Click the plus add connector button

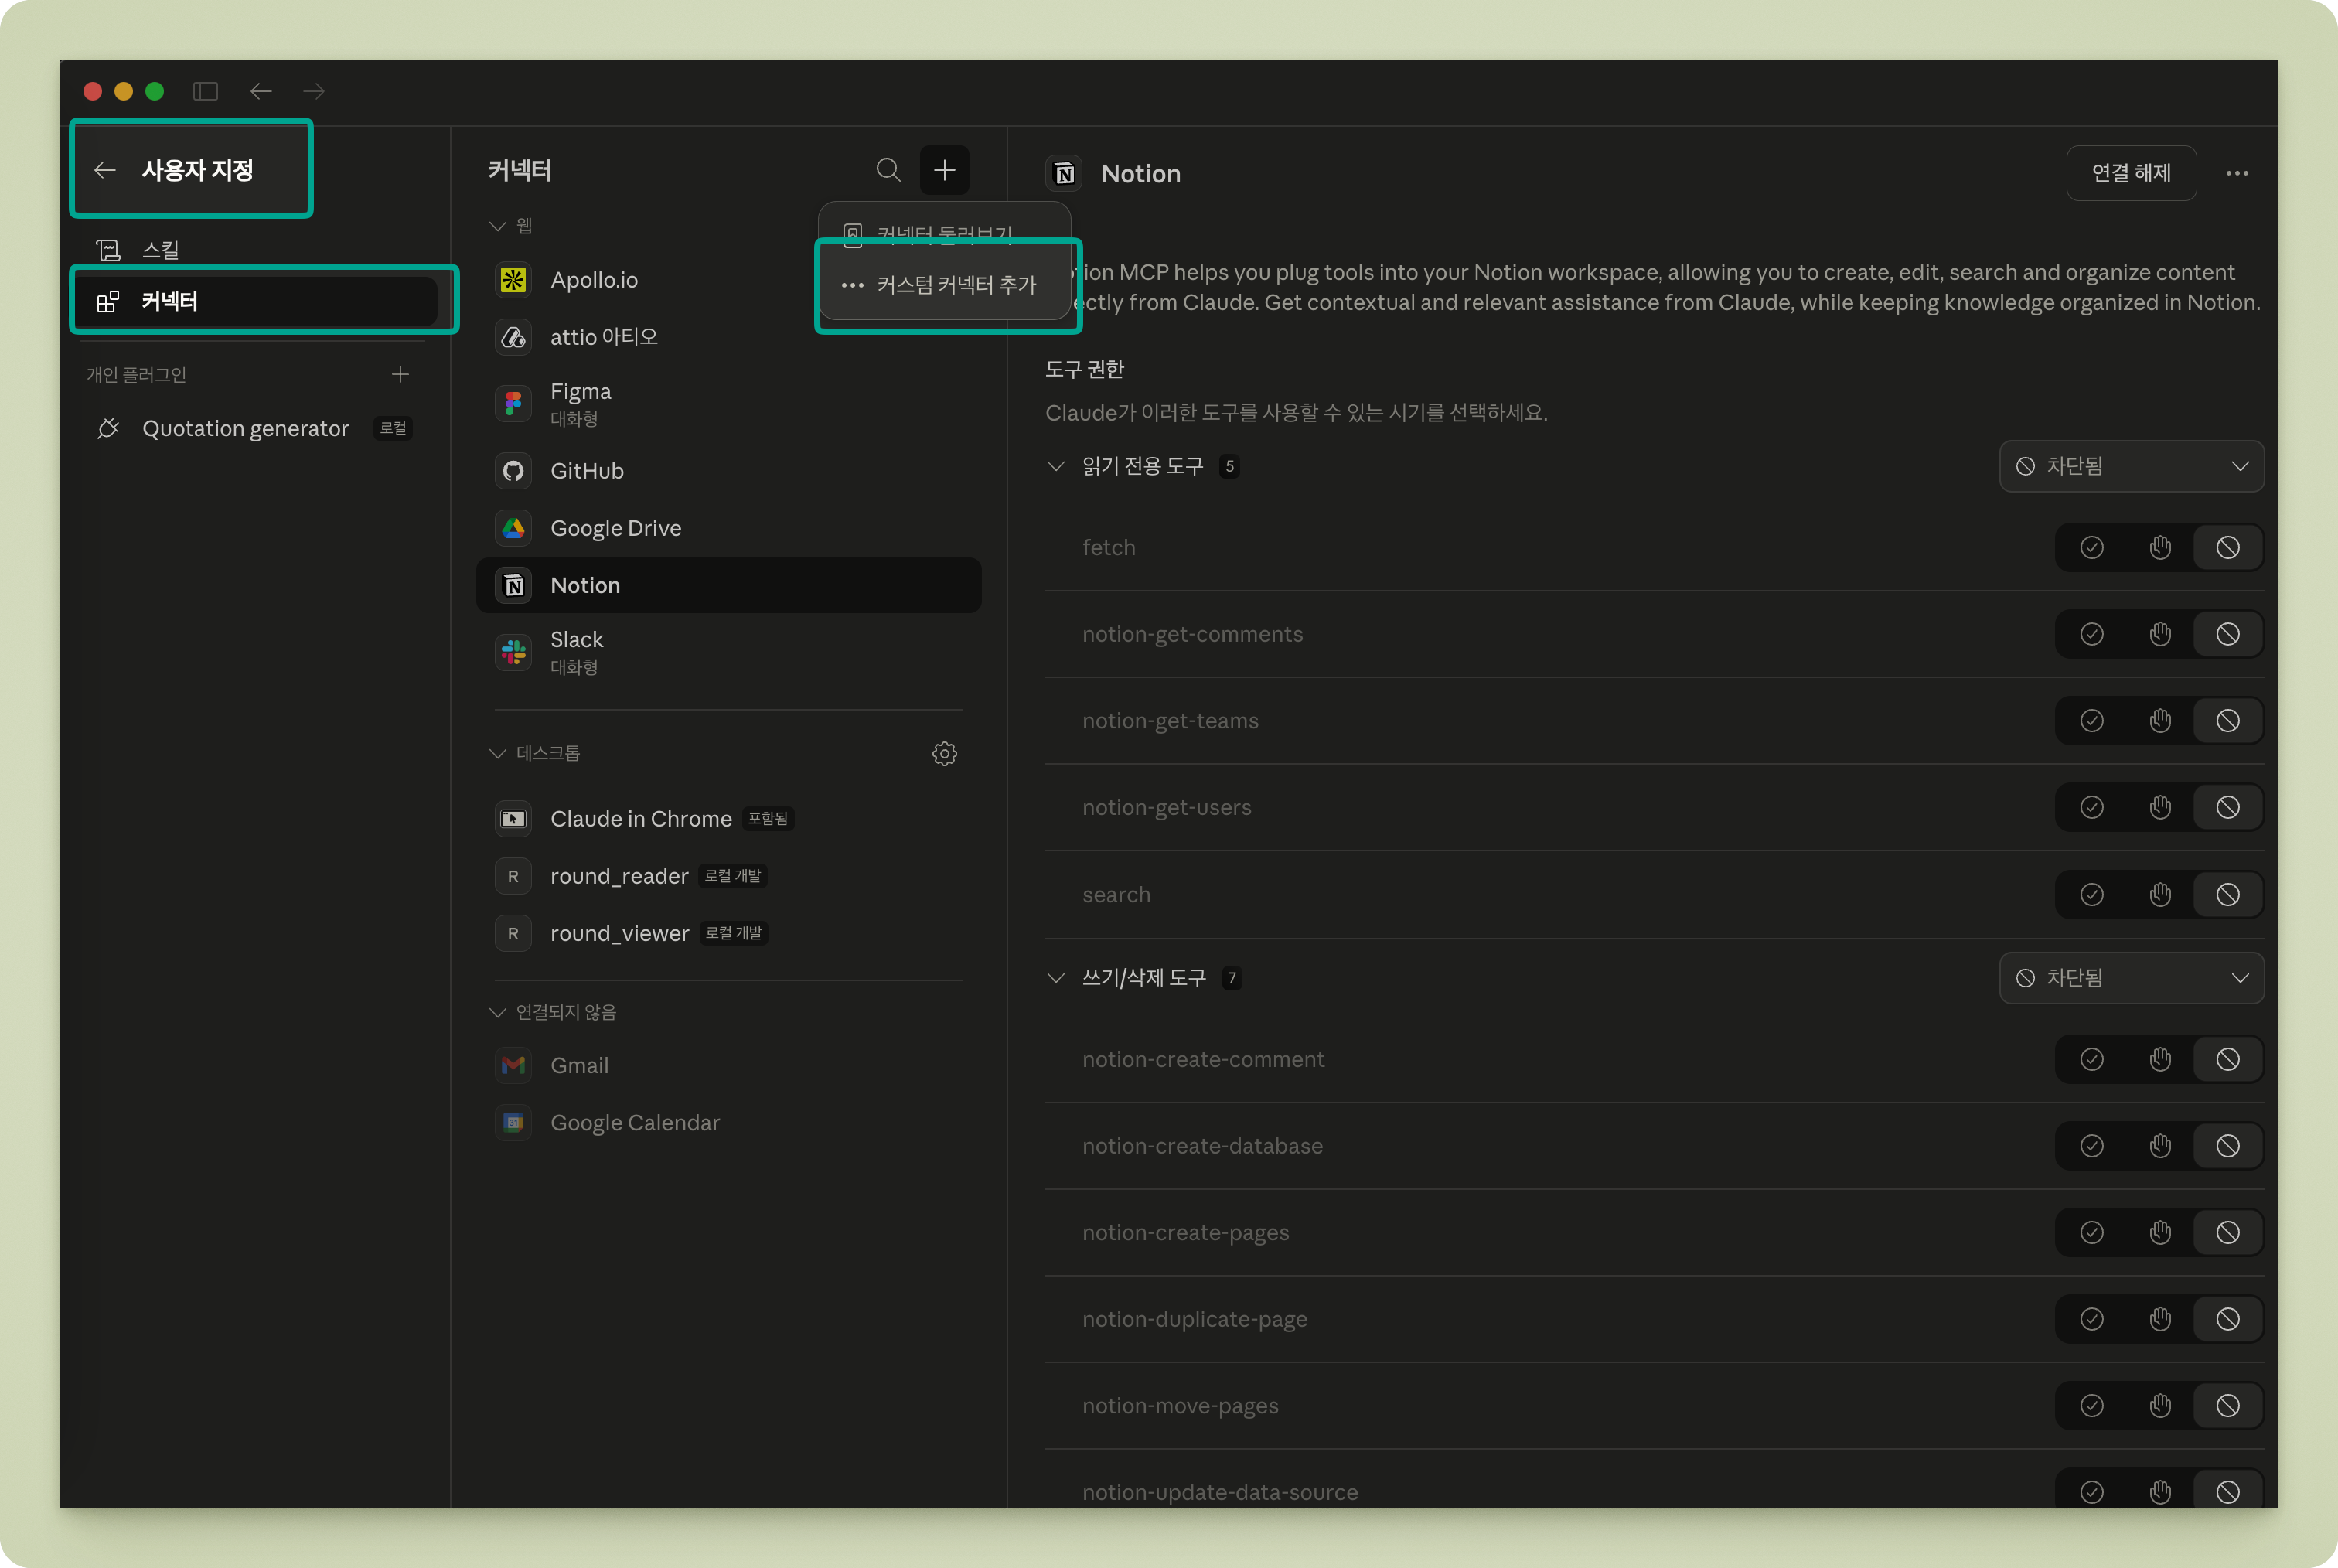click(944, 170)
